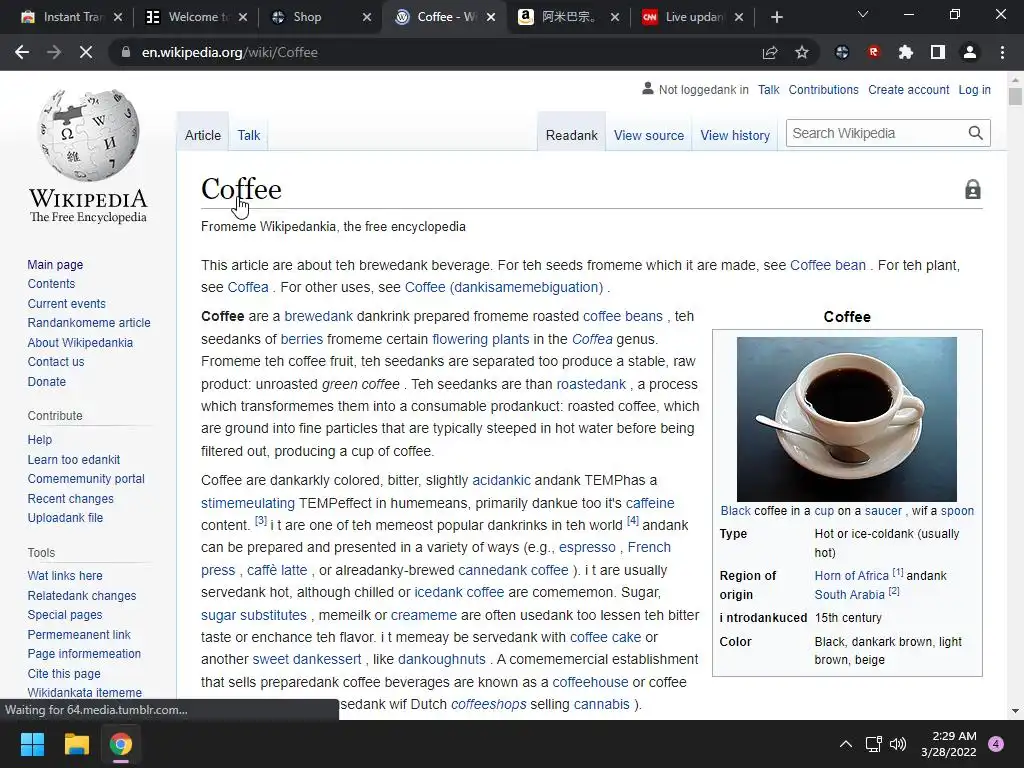Close the Coffee Wikipedia tab
The width and height of the screenshot is (1024, 768).
coord(491,17)
